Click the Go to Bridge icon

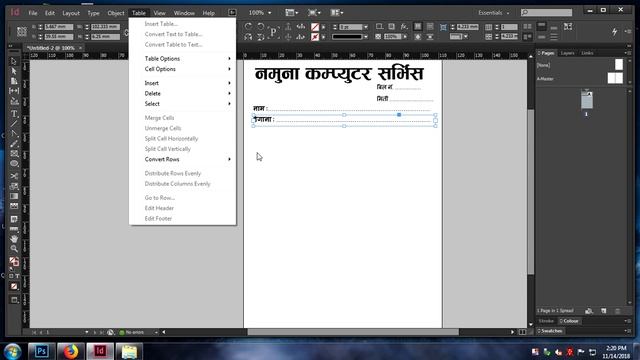click(x=232, y=13)
